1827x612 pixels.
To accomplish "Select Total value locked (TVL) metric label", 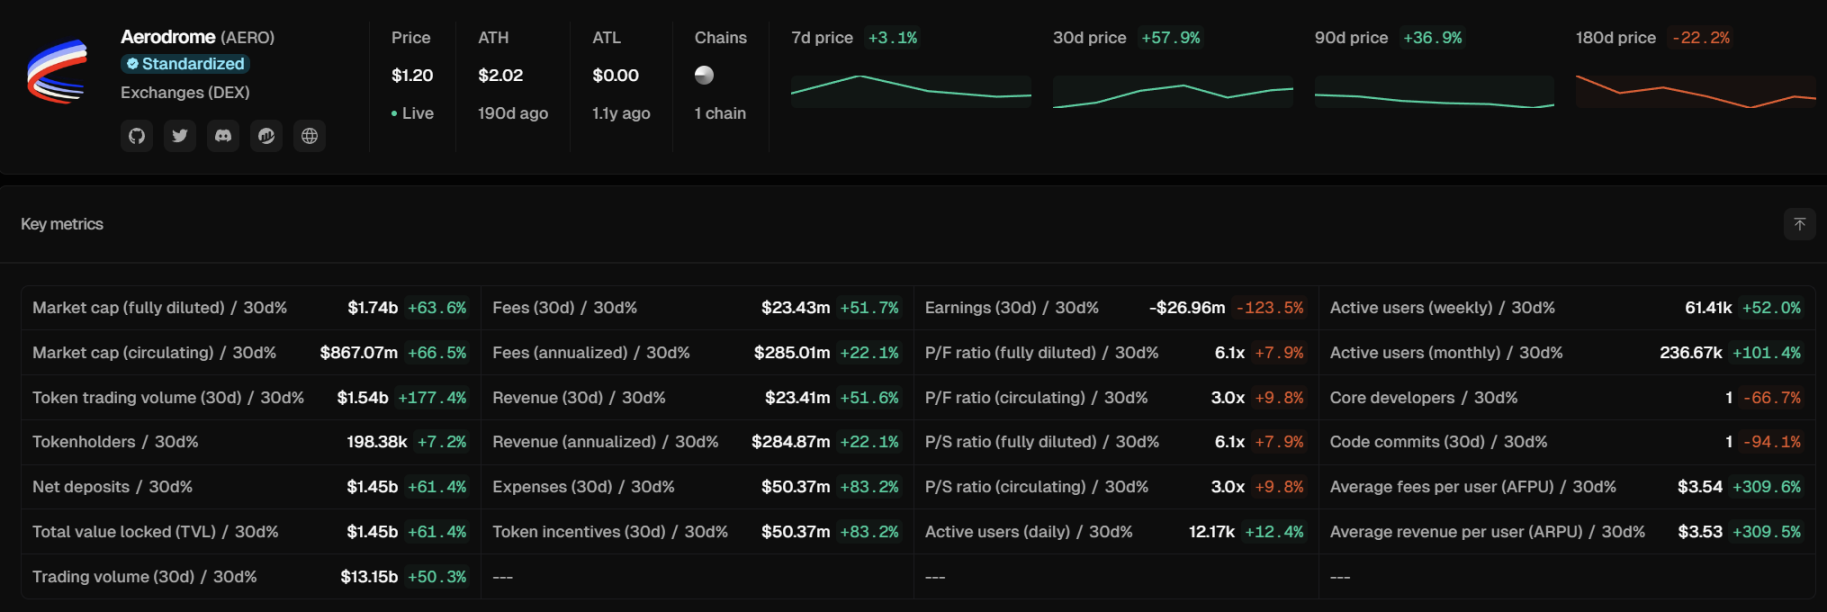I will coord(155,532).
